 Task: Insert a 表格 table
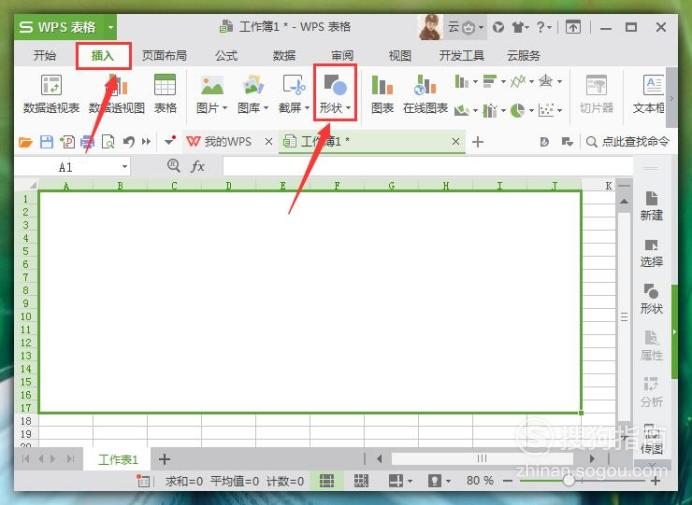pyautogui.click(x=165, y=94)
